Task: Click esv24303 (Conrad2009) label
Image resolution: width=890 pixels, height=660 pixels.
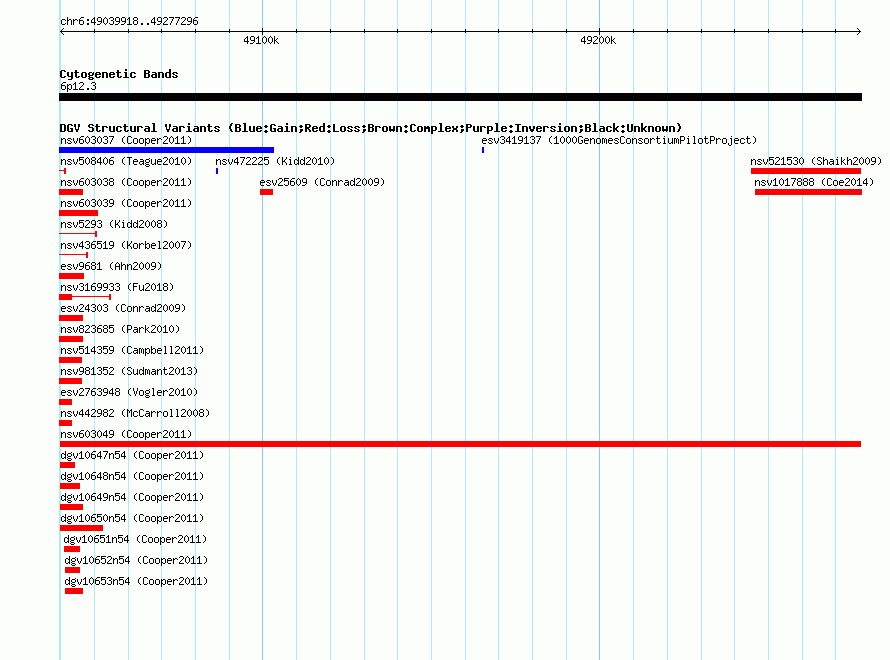Action: tap(123, 308)
